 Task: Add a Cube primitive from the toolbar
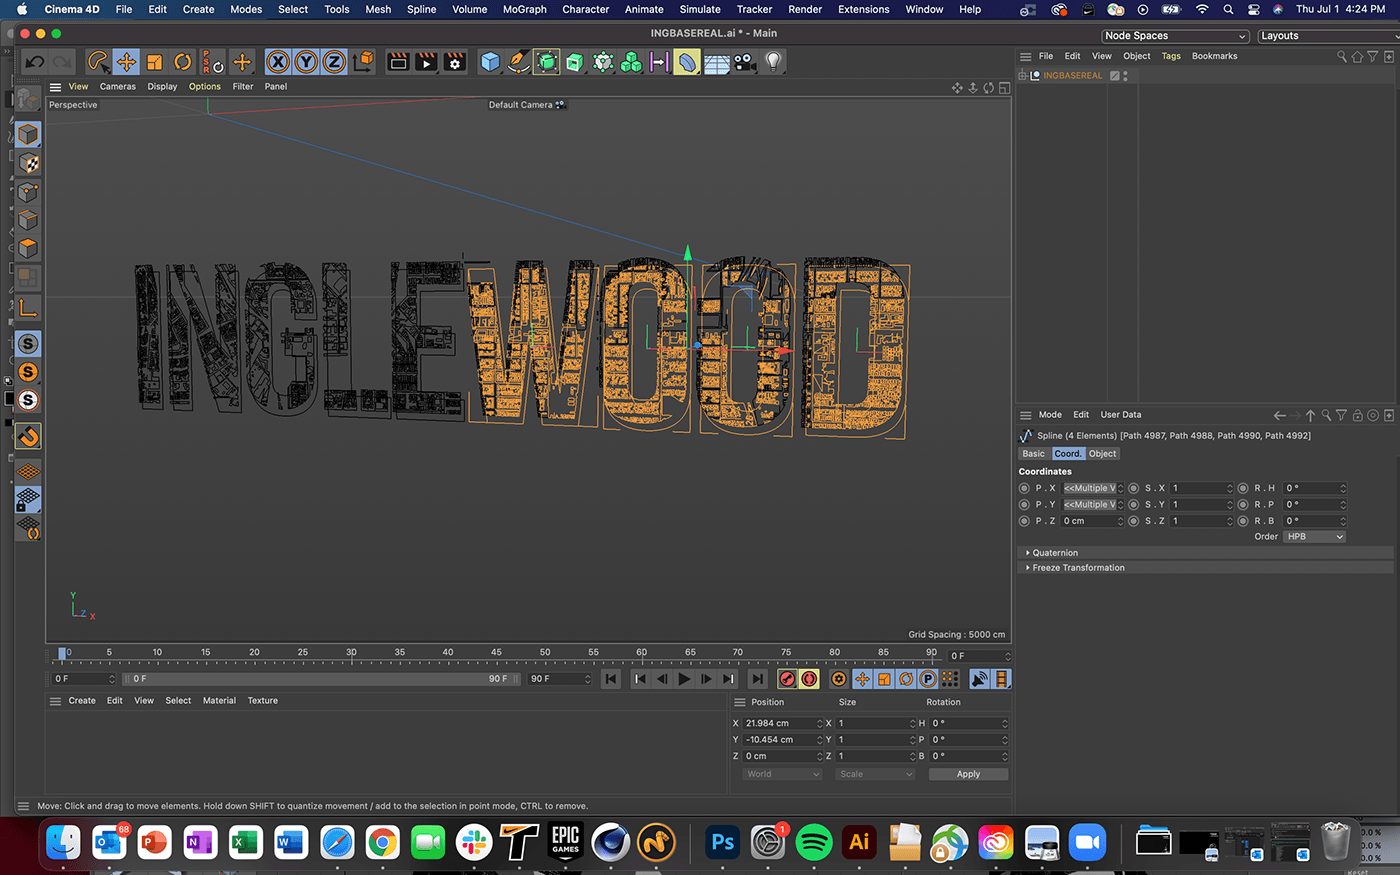point(490,62)
